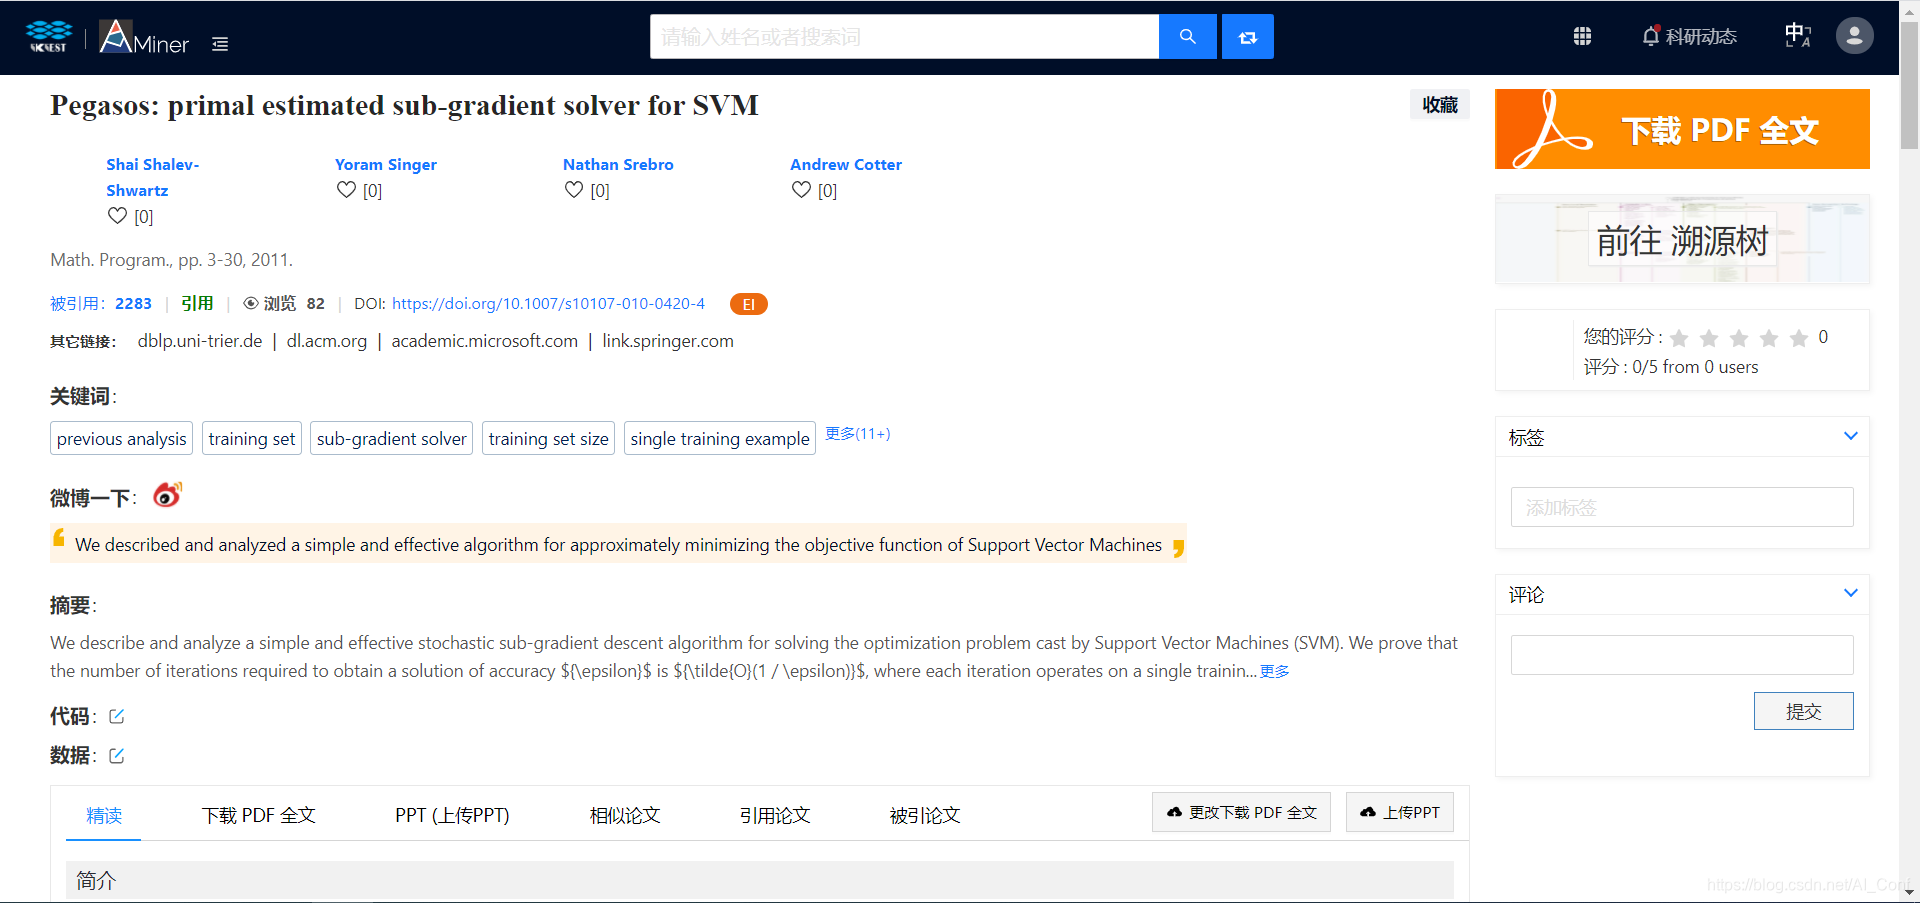
Task: Focus the comment text box
Action: pos(1682,655)
